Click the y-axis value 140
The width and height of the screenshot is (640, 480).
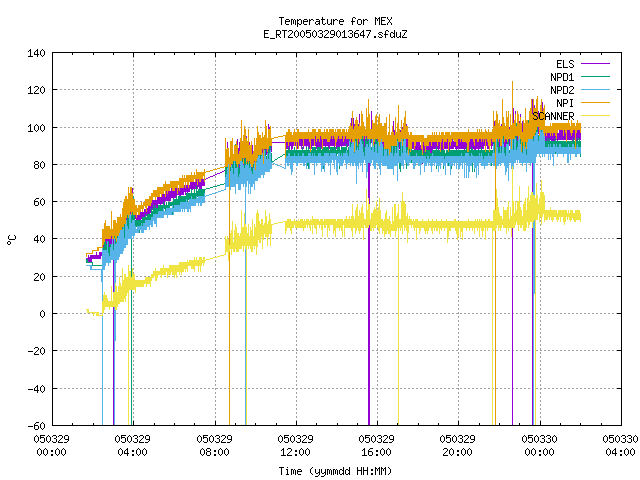(36, 53)
